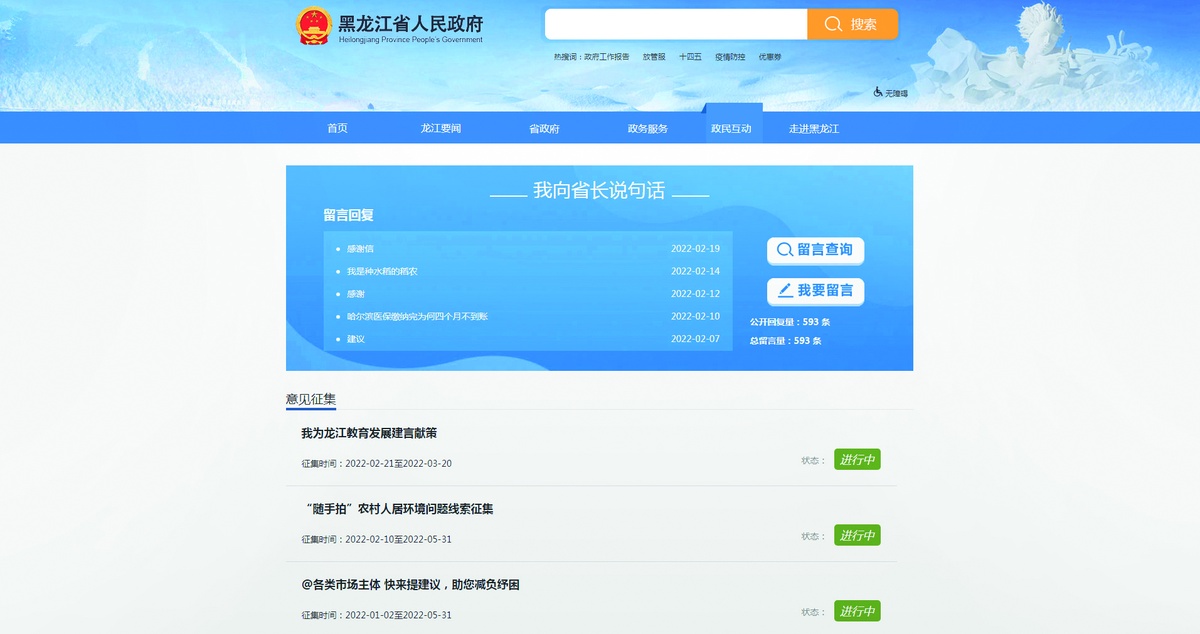Open “随手拍”农村人居环境问题线索征集
This screenshot has height=634, width=1200.
coord(398,509)
